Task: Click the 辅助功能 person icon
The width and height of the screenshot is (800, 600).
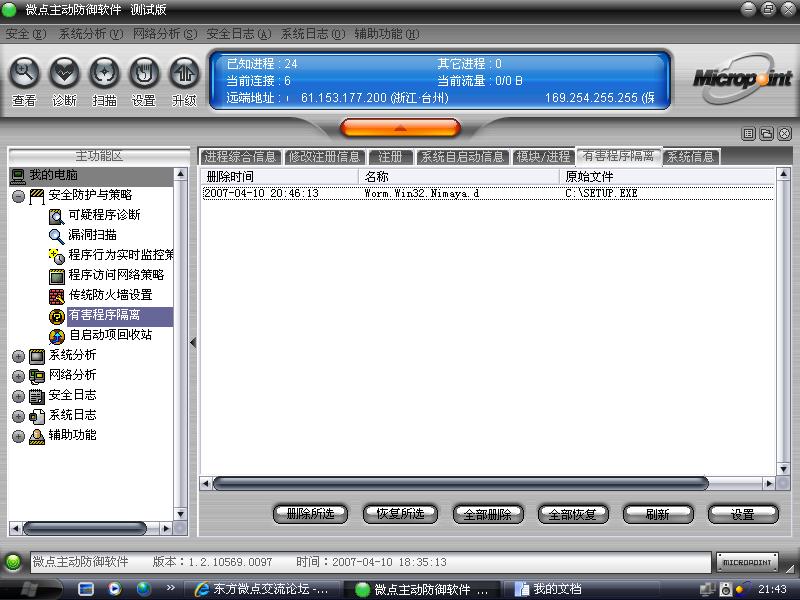Action: click(37, 436)
